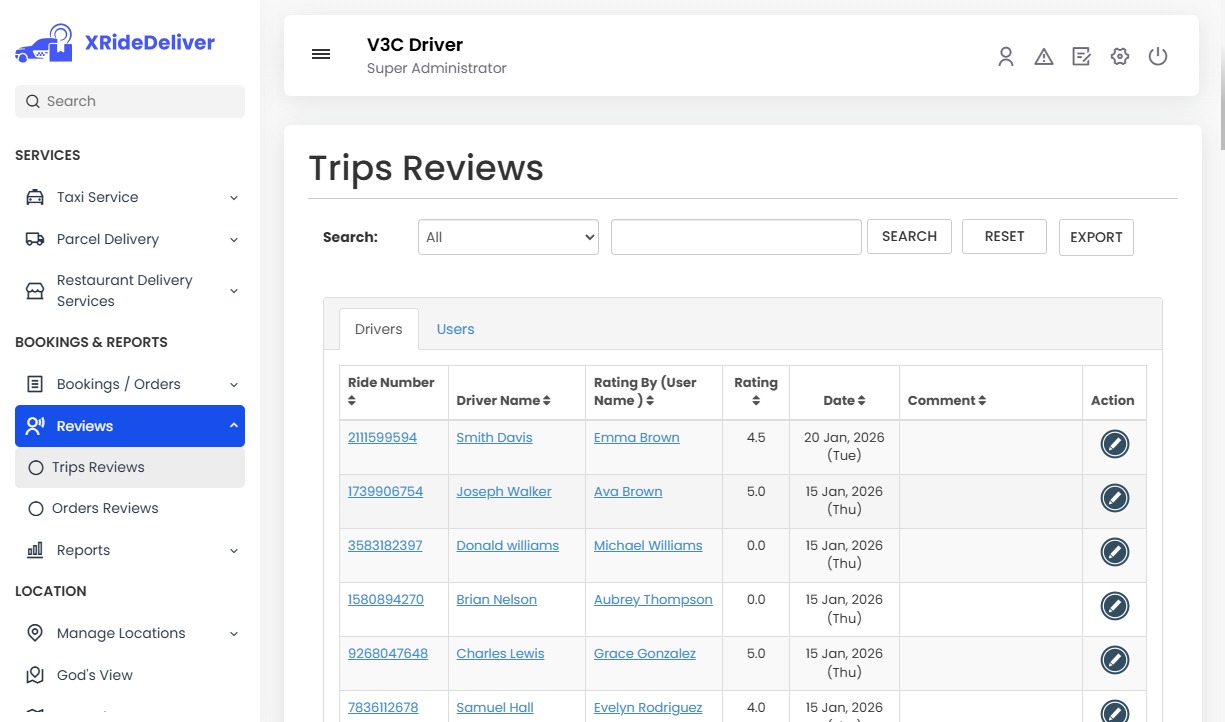Viewport: 1225px width, 722px height.
Task: Click the search input field at sidebar top
Action: tap(129, 101)
